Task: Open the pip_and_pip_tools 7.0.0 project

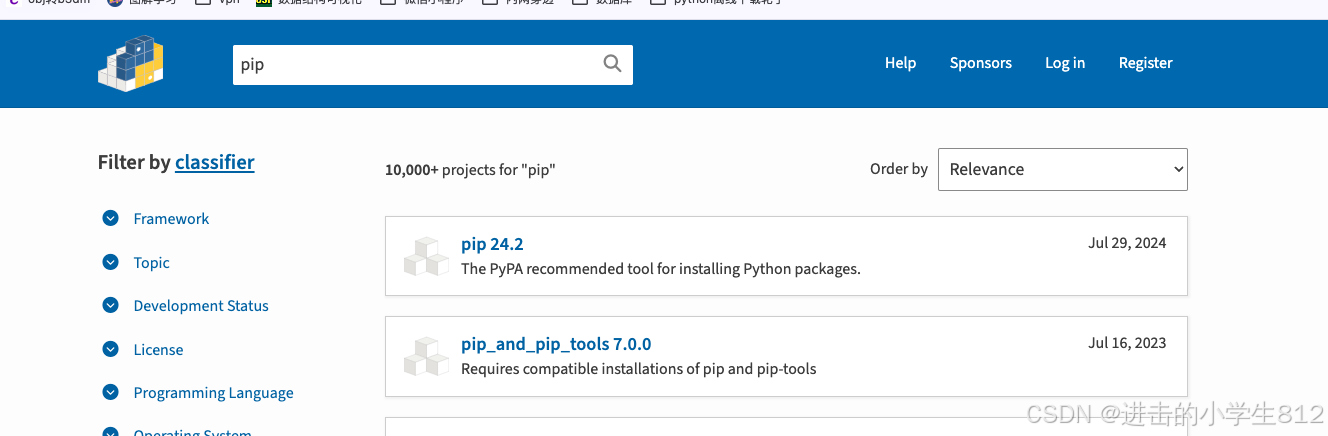Action: pos(556,344)
